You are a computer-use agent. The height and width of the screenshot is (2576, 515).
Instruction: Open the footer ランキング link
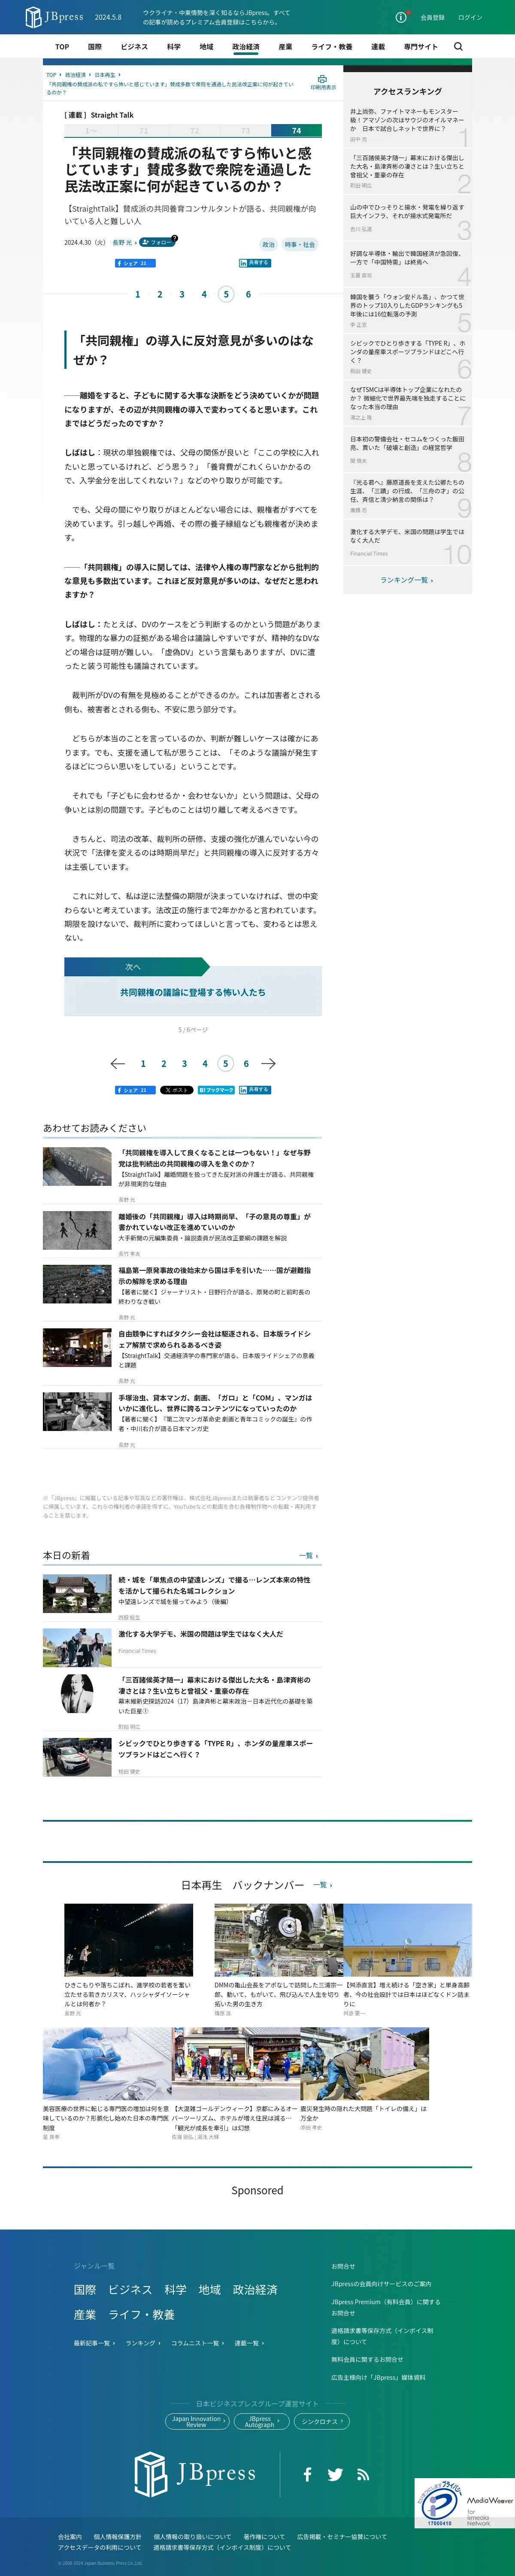pos(142,2343)
